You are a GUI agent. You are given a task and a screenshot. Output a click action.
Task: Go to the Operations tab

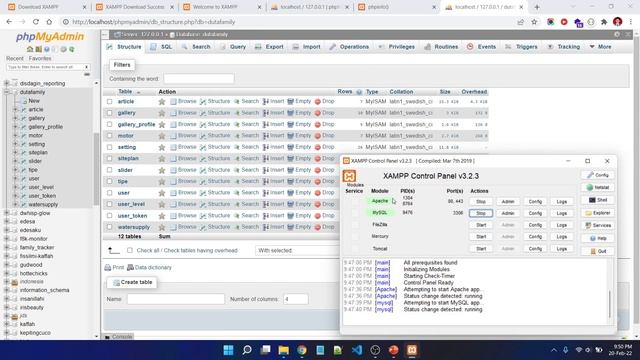point(349,47)
